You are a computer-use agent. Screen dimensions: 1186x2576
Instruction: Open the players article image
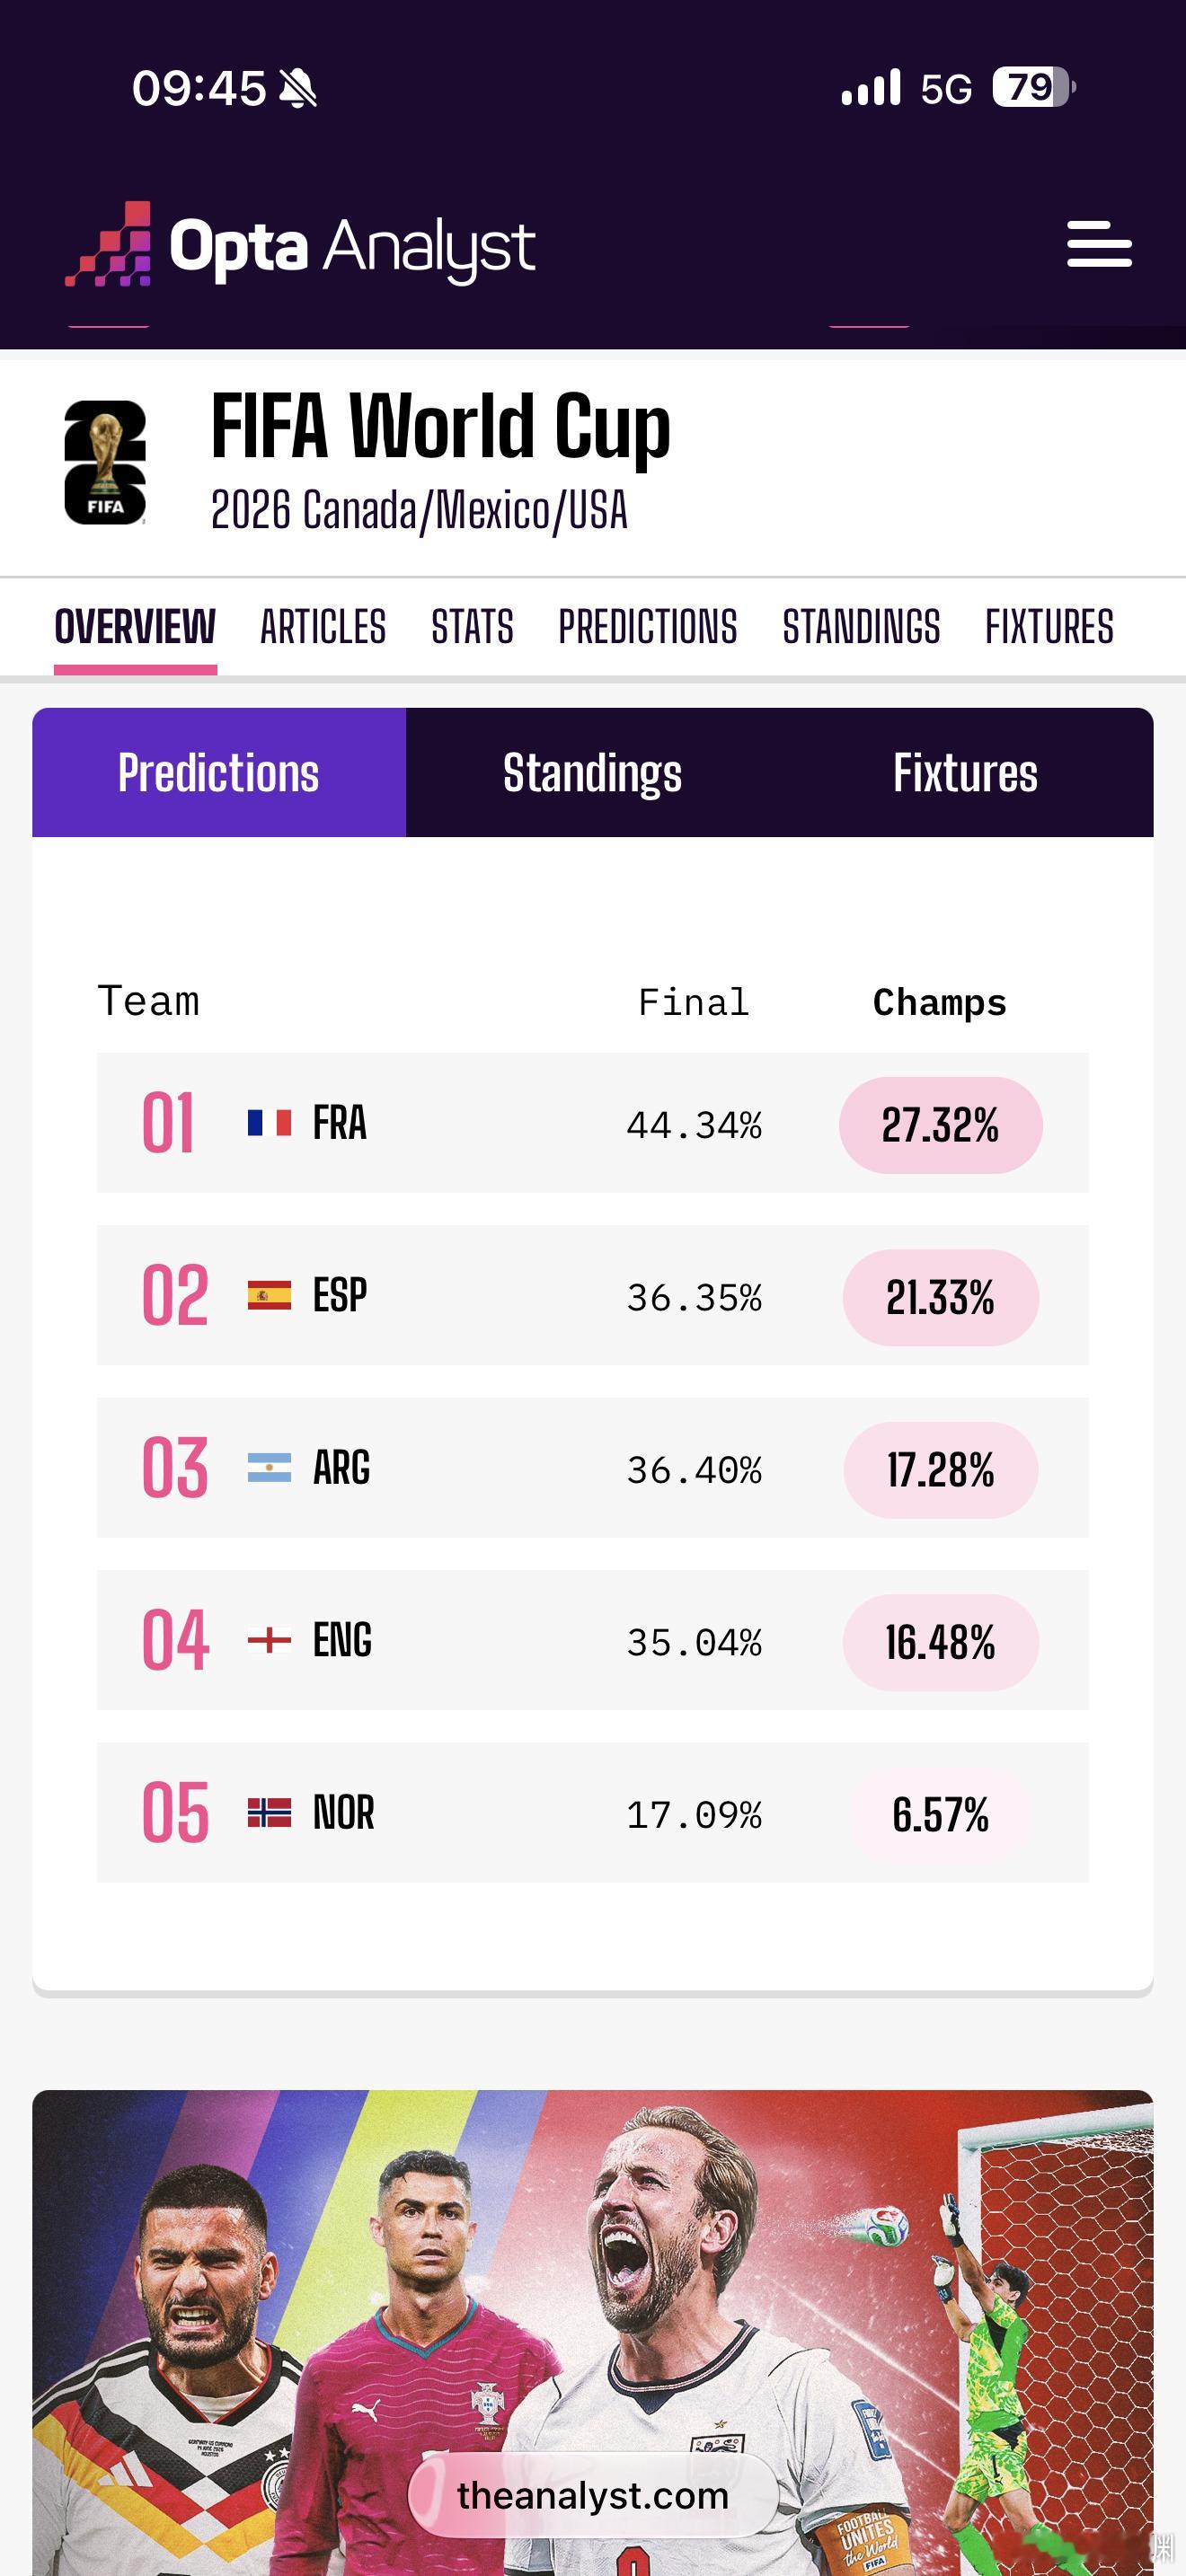click(593, 2332)
